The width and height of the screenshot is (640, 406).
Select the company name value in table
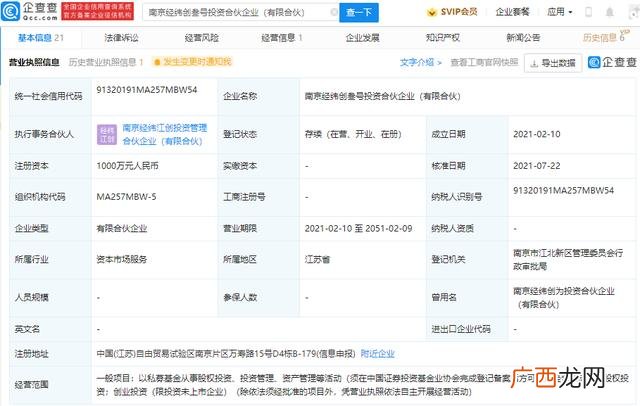tap(382, 96)
